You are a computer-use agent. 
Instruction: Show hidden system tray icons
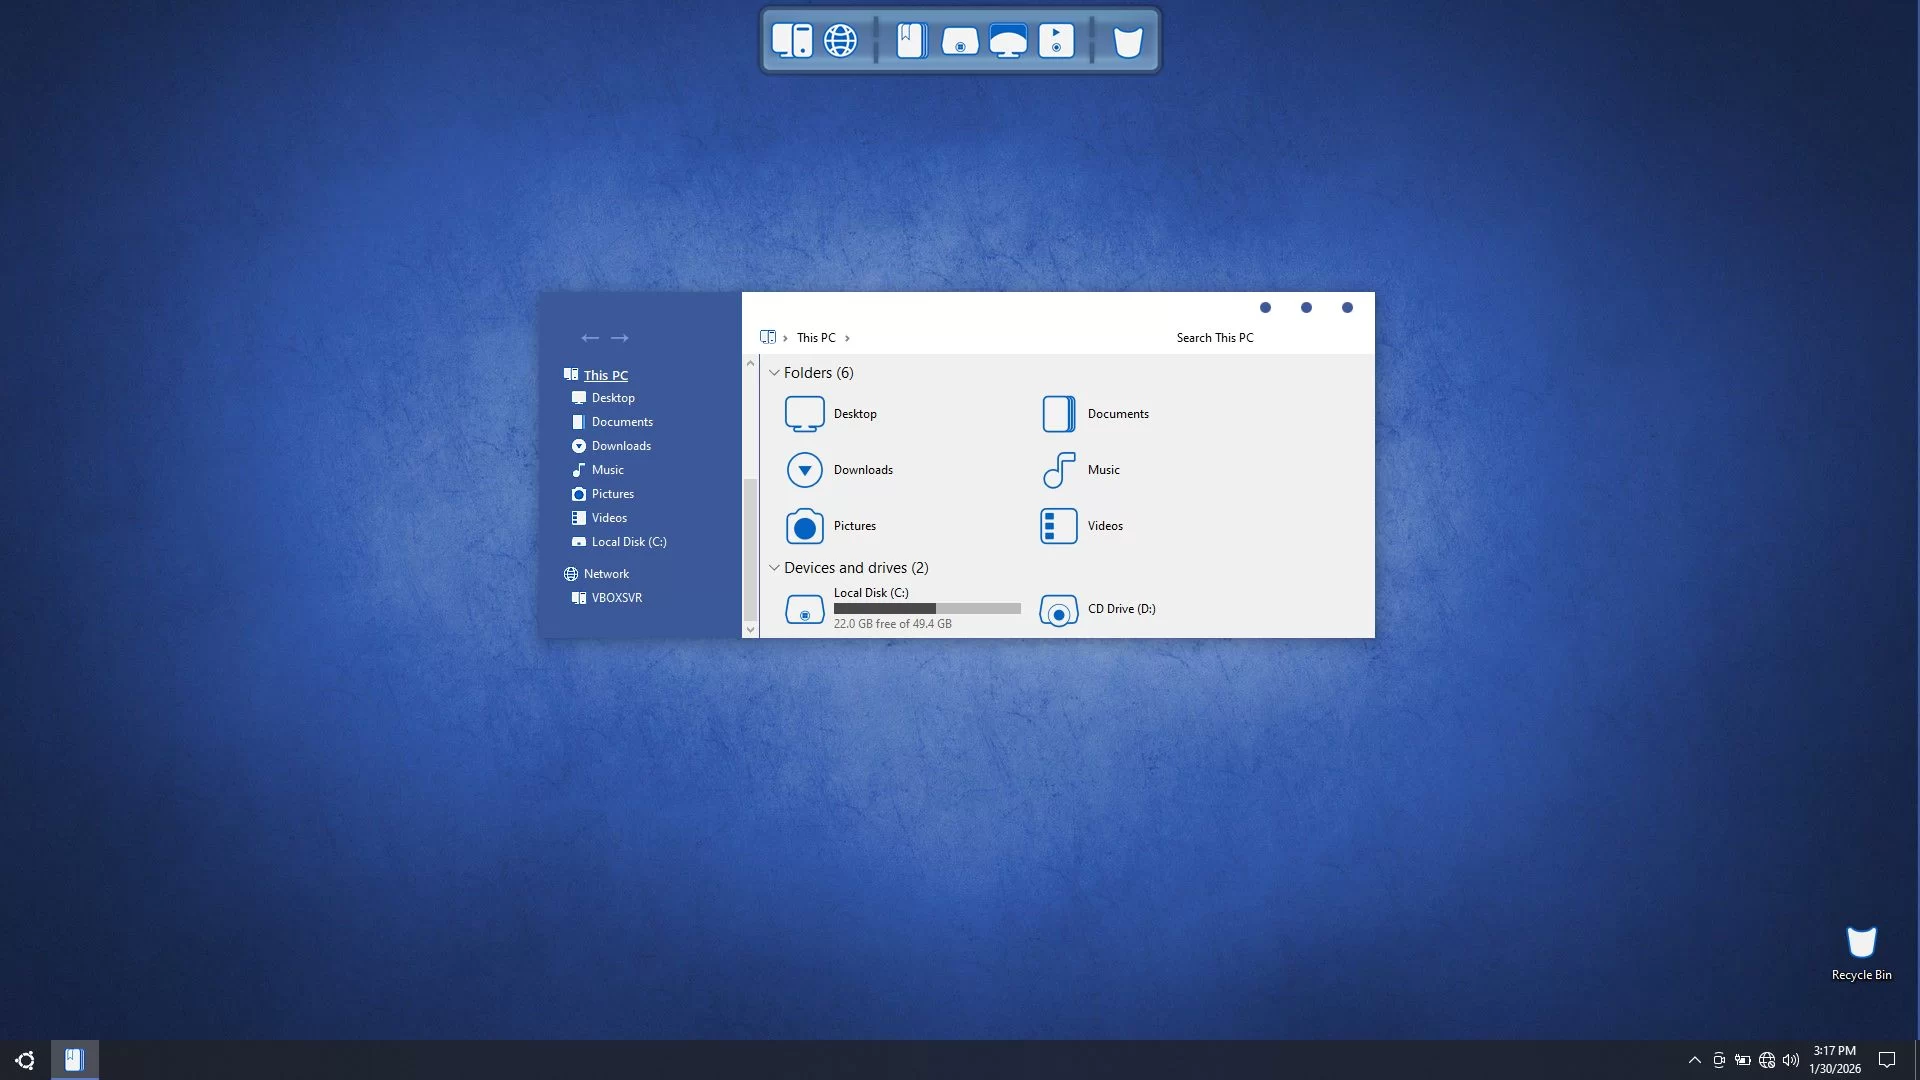pyautogui.click(x=1694, y=1060)
